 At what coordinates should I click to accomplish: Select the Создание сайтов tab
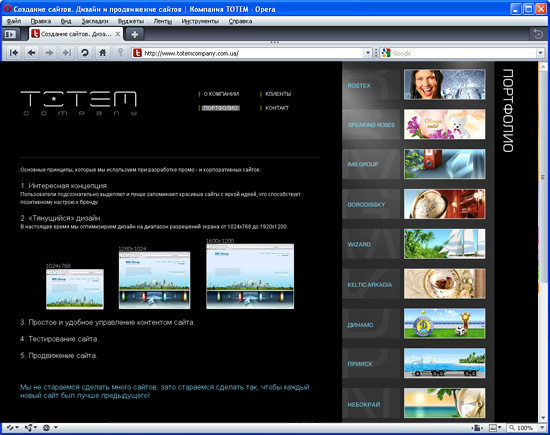(76, 34)
